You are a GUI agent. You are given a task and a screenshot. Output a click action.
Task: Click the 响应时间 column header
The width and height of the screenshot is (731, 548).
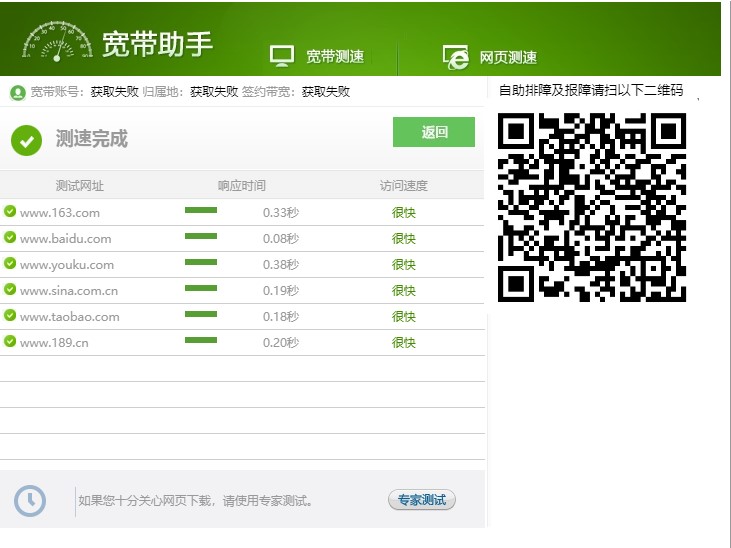click(242, 186)
